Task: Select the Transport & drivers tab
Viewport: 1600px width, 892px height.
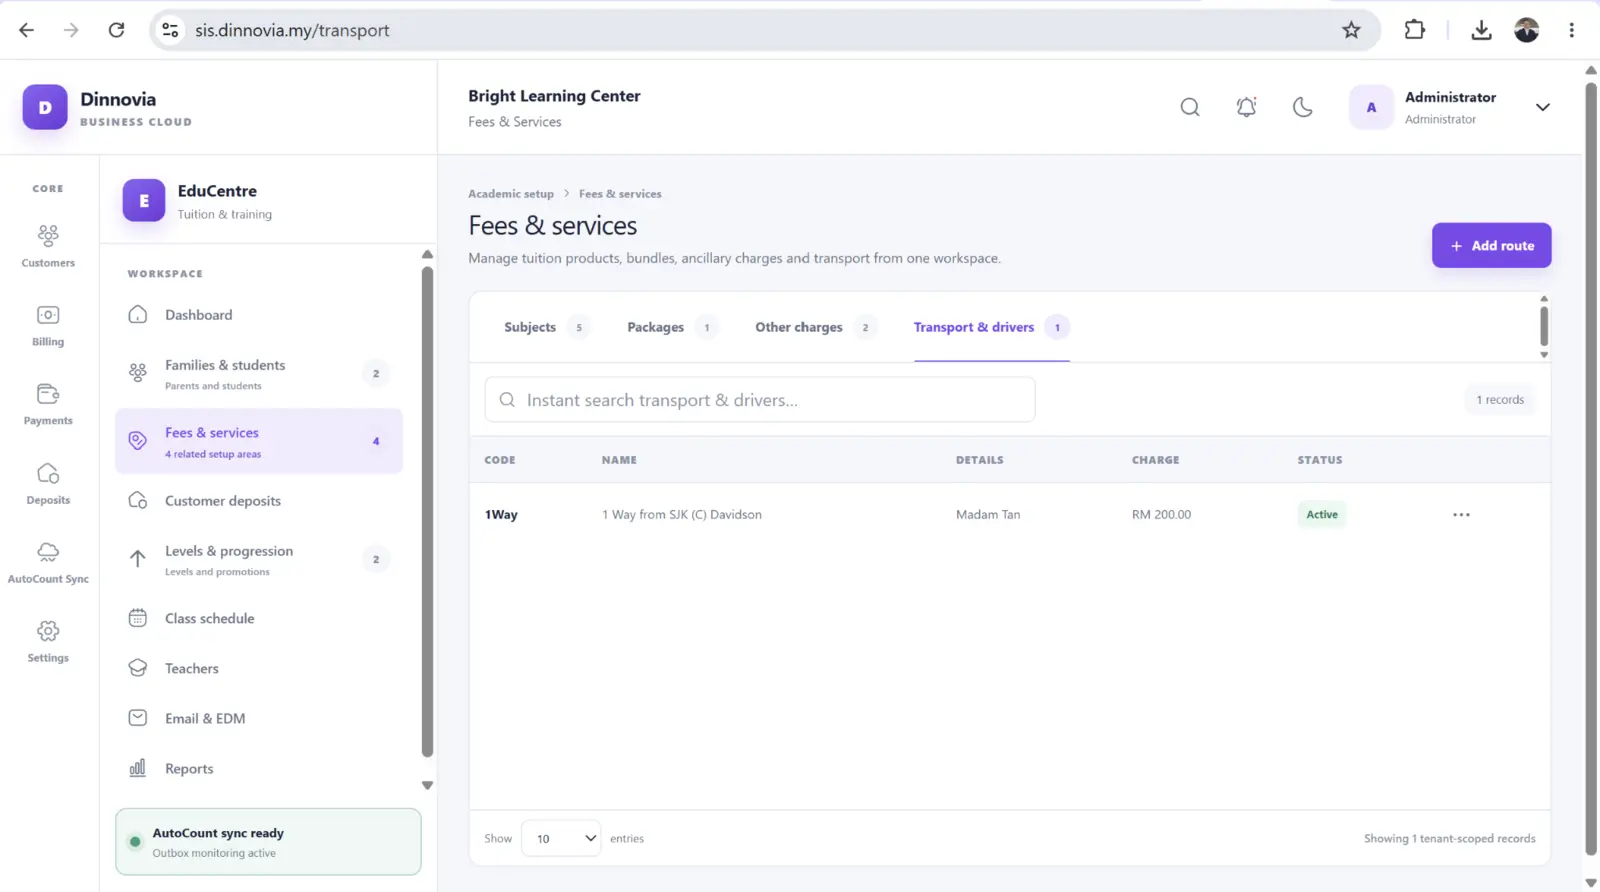Action: pyautogui.click(x=991, y=327)
